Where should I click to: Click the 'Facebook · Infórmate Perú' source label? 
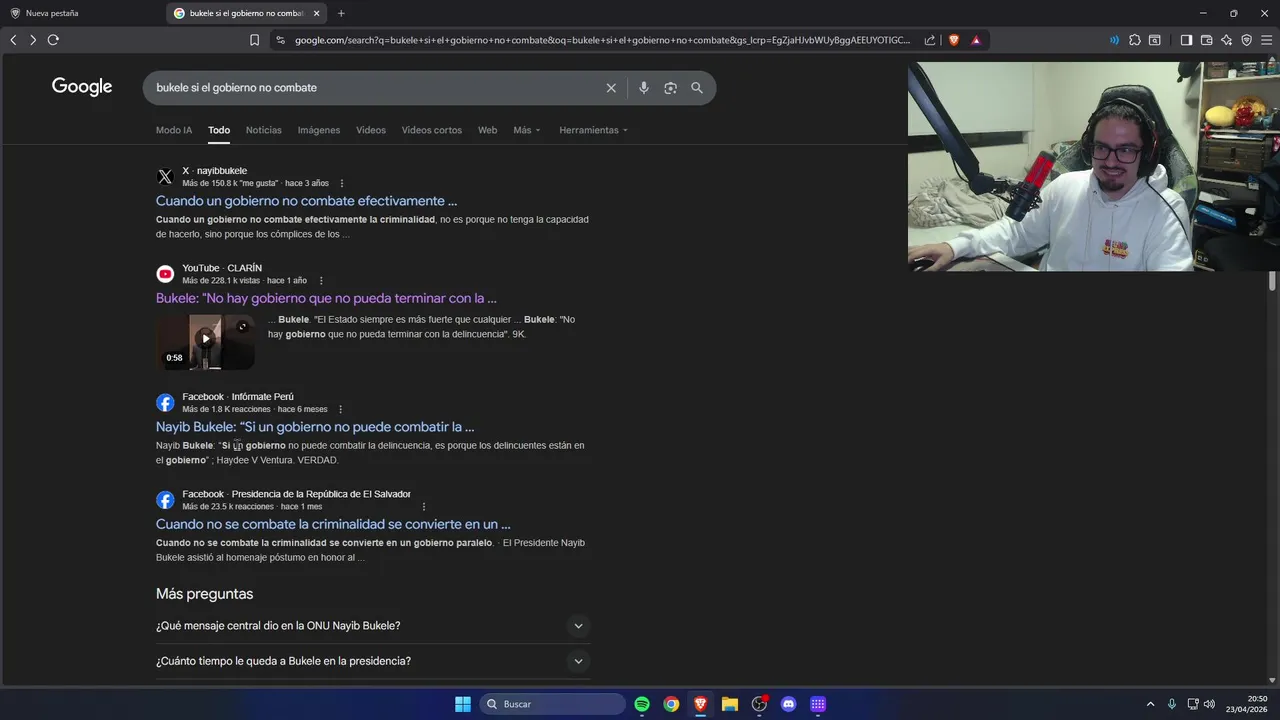[x=238, y=397]
